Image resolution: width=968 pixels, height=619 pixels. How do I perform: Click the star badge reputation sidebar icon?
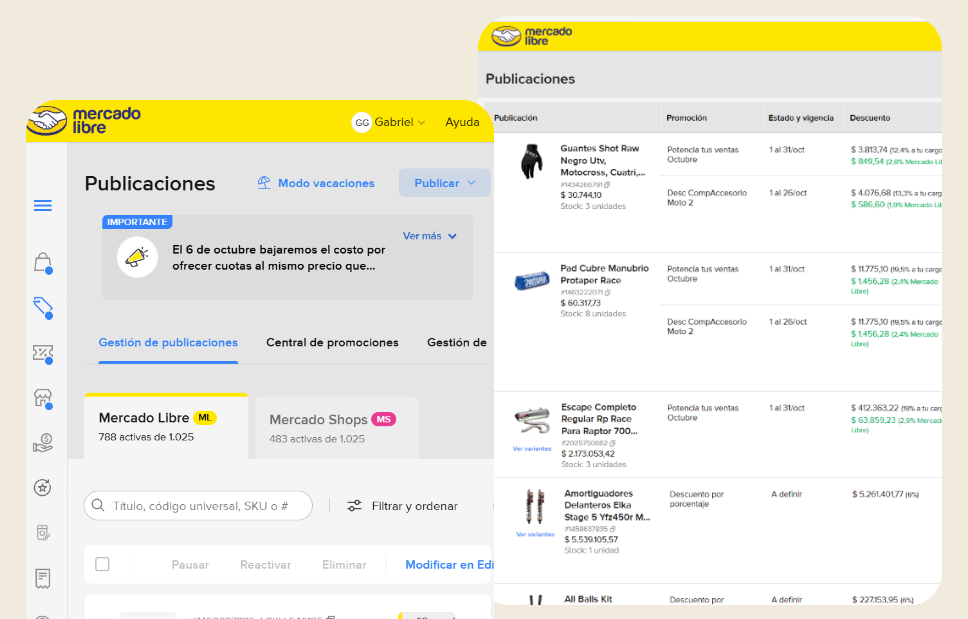(42, 487)
